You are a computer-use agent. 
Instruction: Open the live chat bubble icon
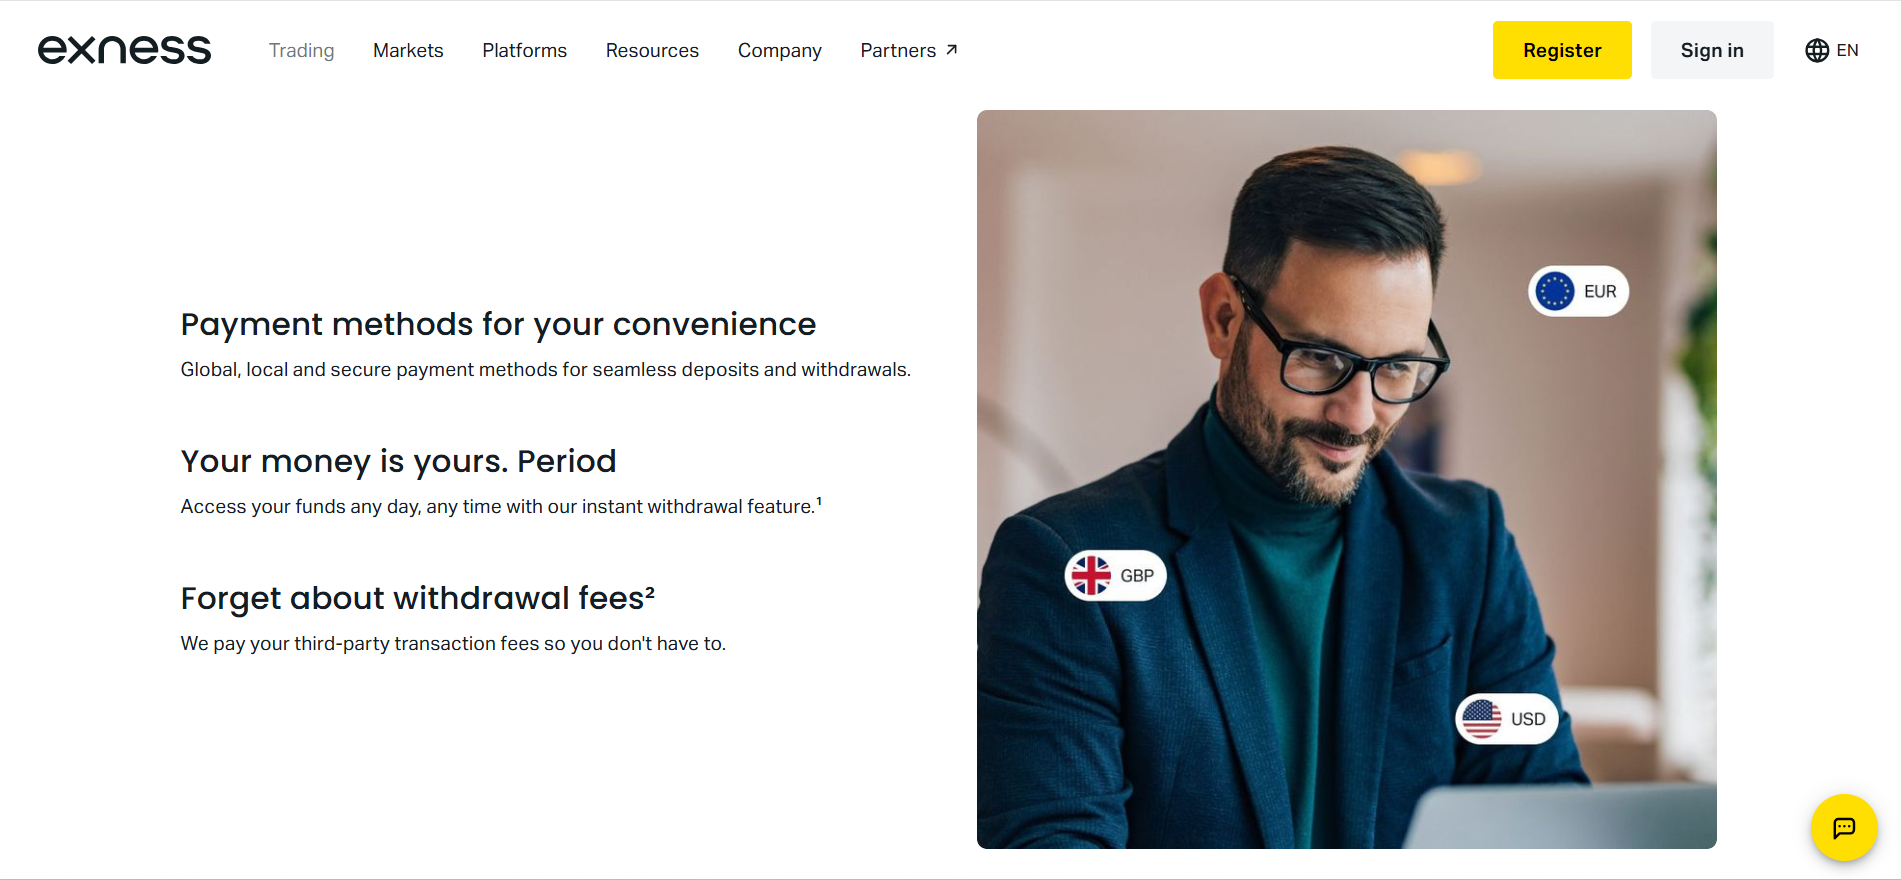pyautogui.click(x=1844, y=828)
